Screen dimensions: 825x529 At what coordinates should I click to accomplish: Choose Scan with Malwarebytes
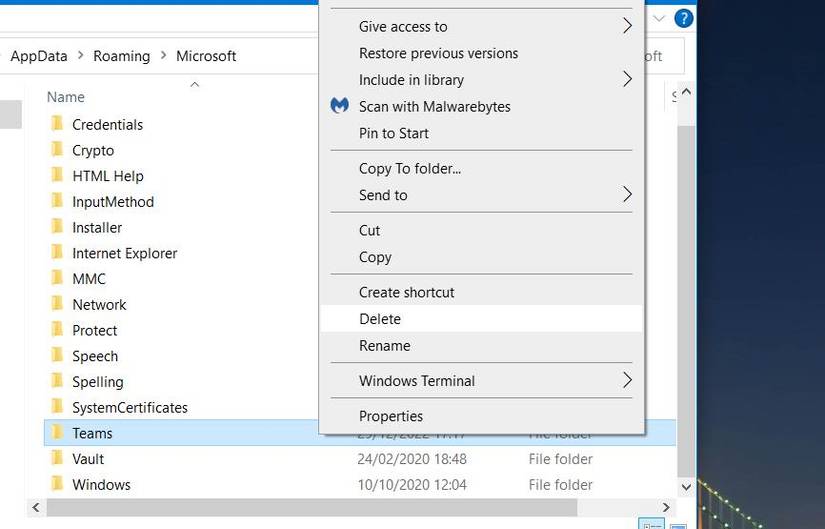[x=481, y=106]
